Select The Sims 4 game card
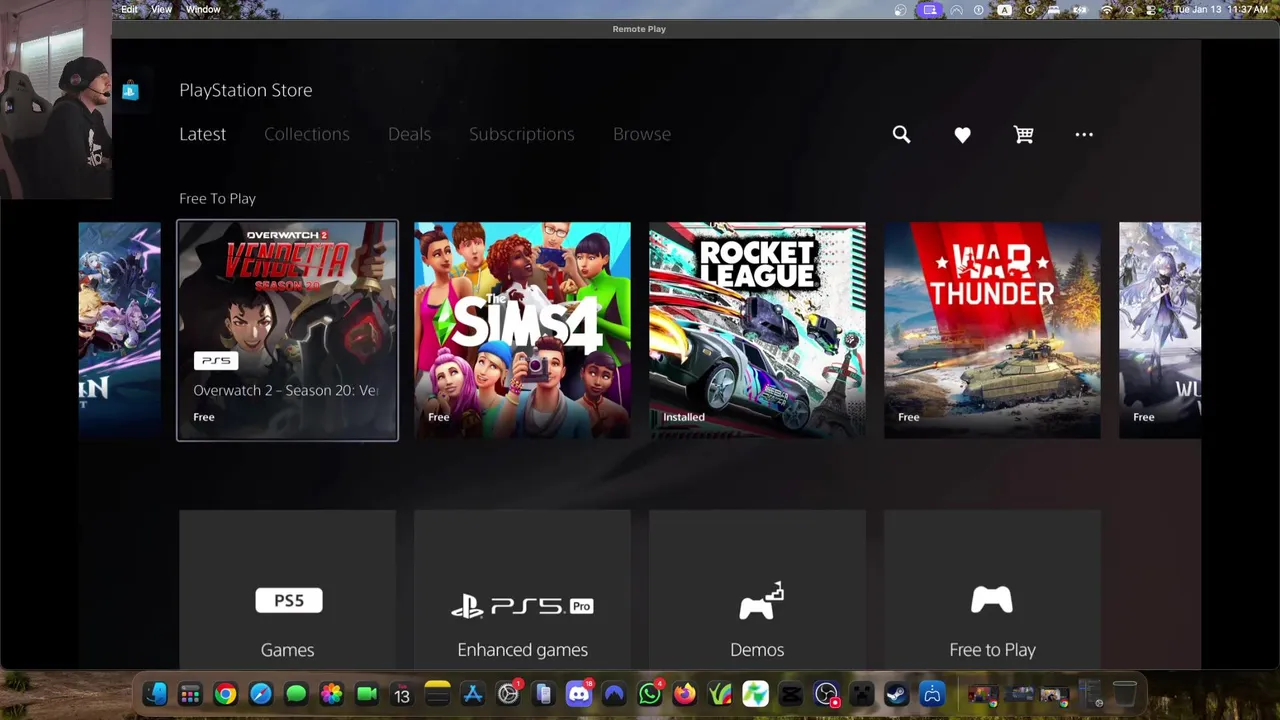 coord(522,330)
